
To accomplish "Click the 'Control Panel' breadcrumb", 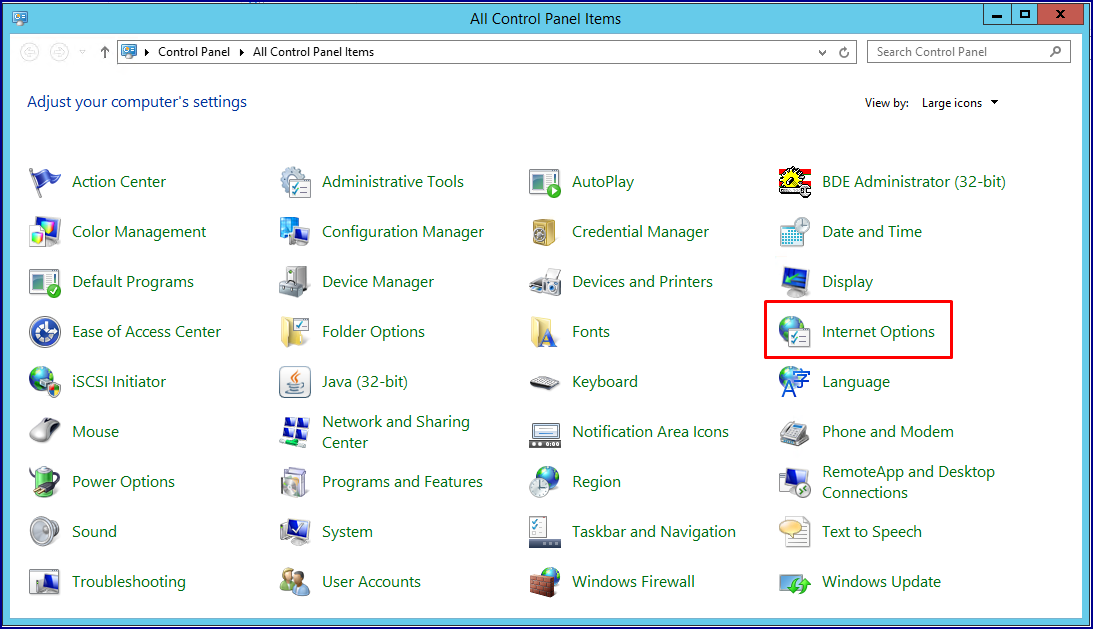I will pos(194,52).
